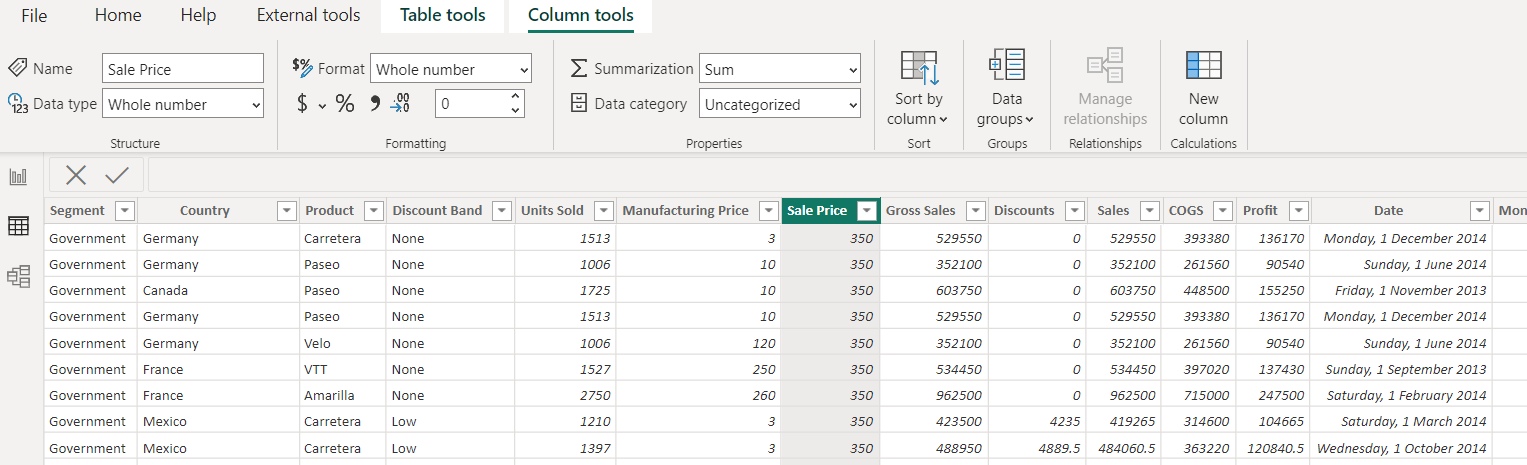This screenshot has width=1527, height=465.
Task: Open Gross Sales filter dropdown
Action: tap(975, 211)
